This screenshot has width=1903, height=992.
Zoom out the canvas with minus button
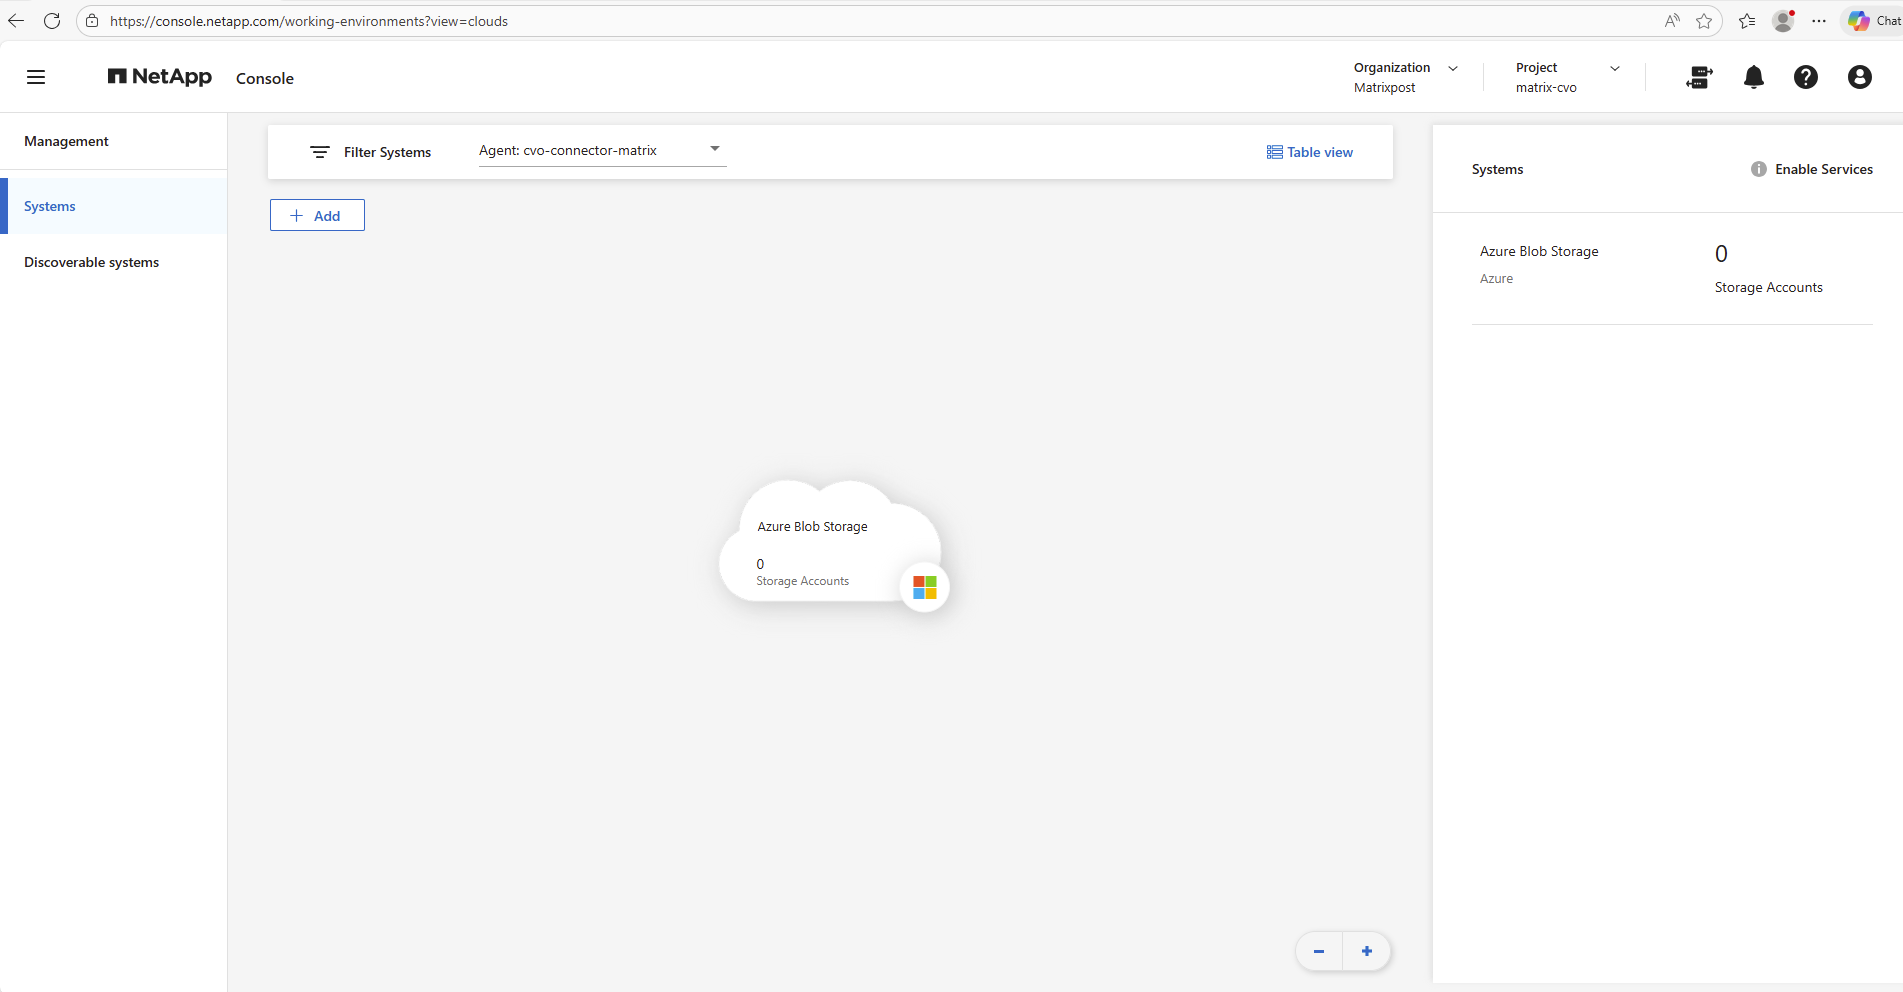1319,951
